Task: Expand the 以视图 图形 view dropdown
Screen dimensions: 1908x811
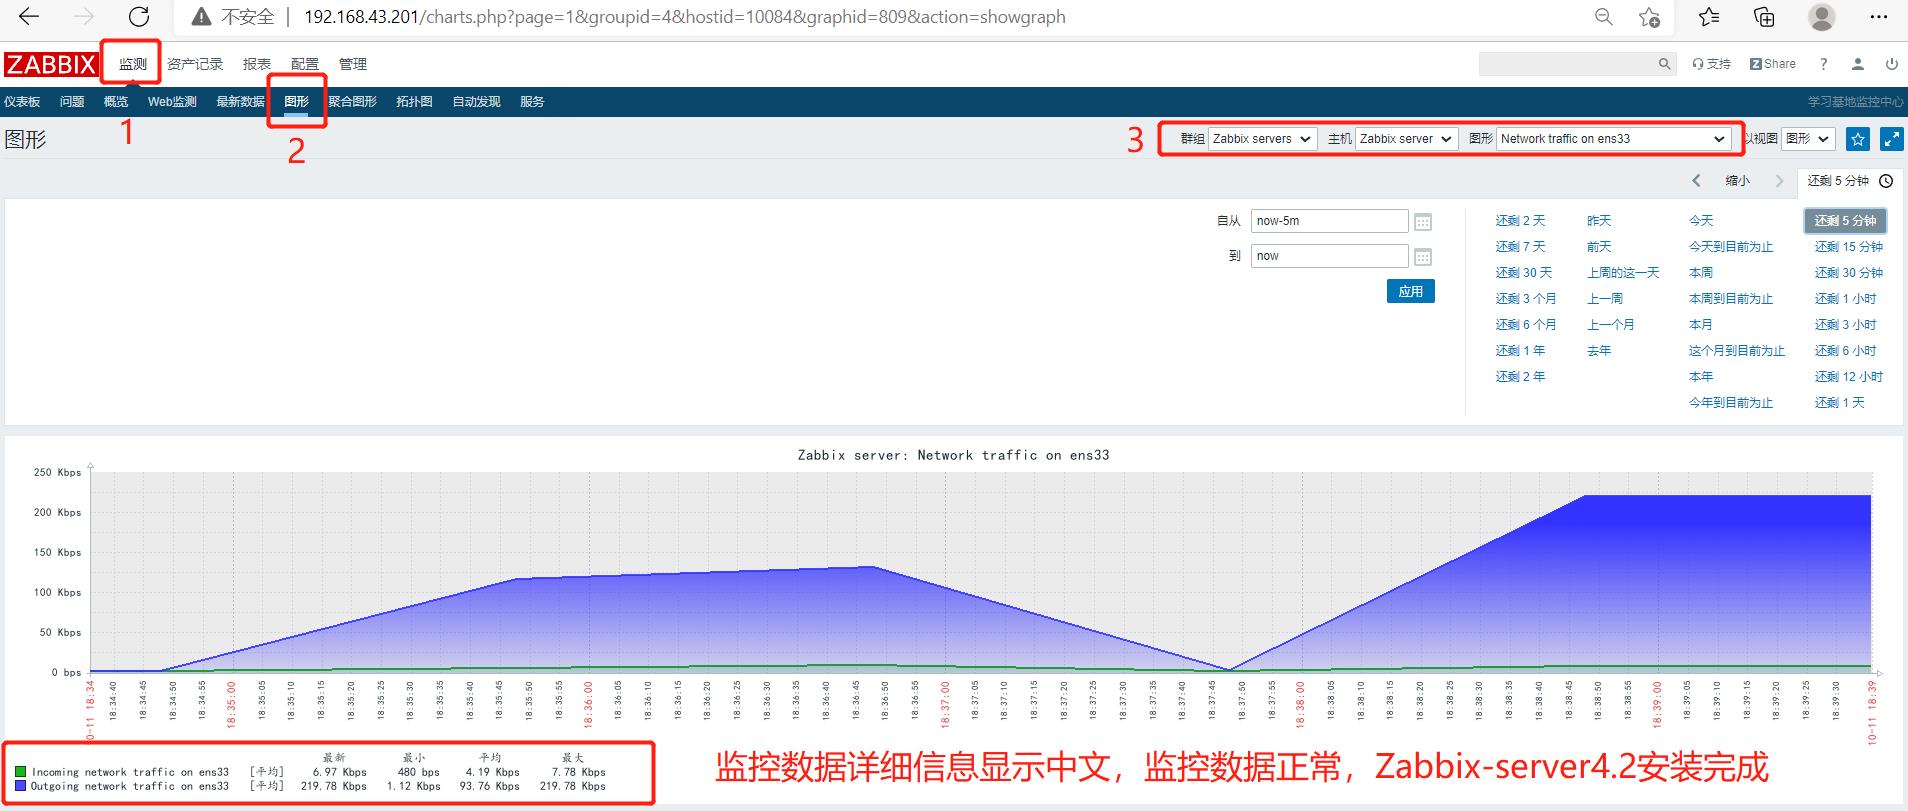Action: coord(1808,139)
